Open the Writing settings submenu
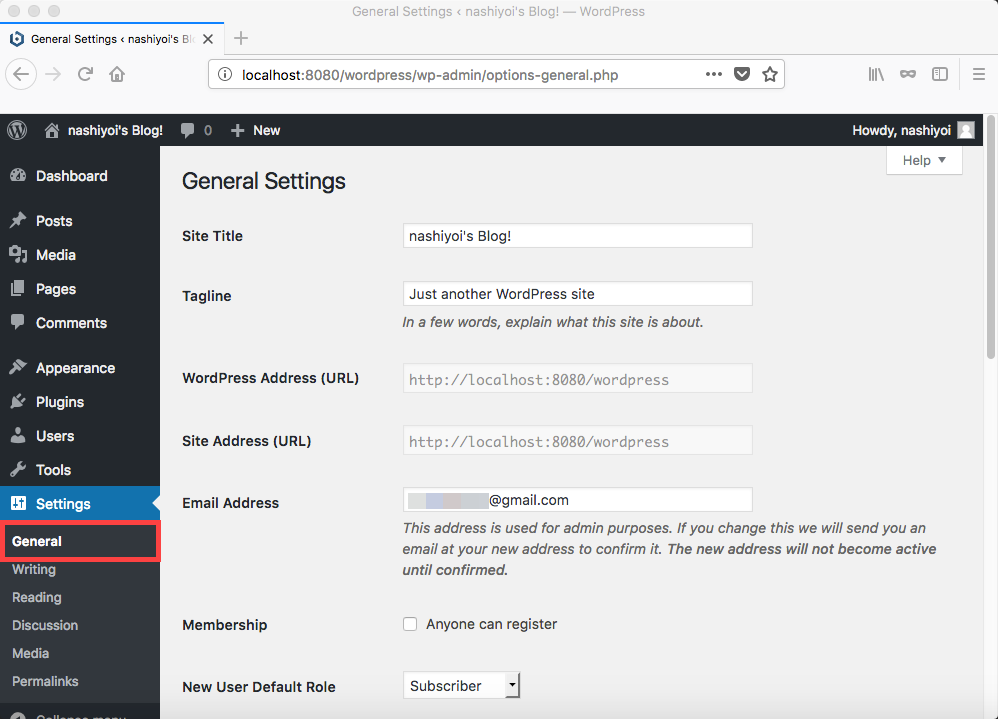Screen dimensions: 998x719 (34, 569)
